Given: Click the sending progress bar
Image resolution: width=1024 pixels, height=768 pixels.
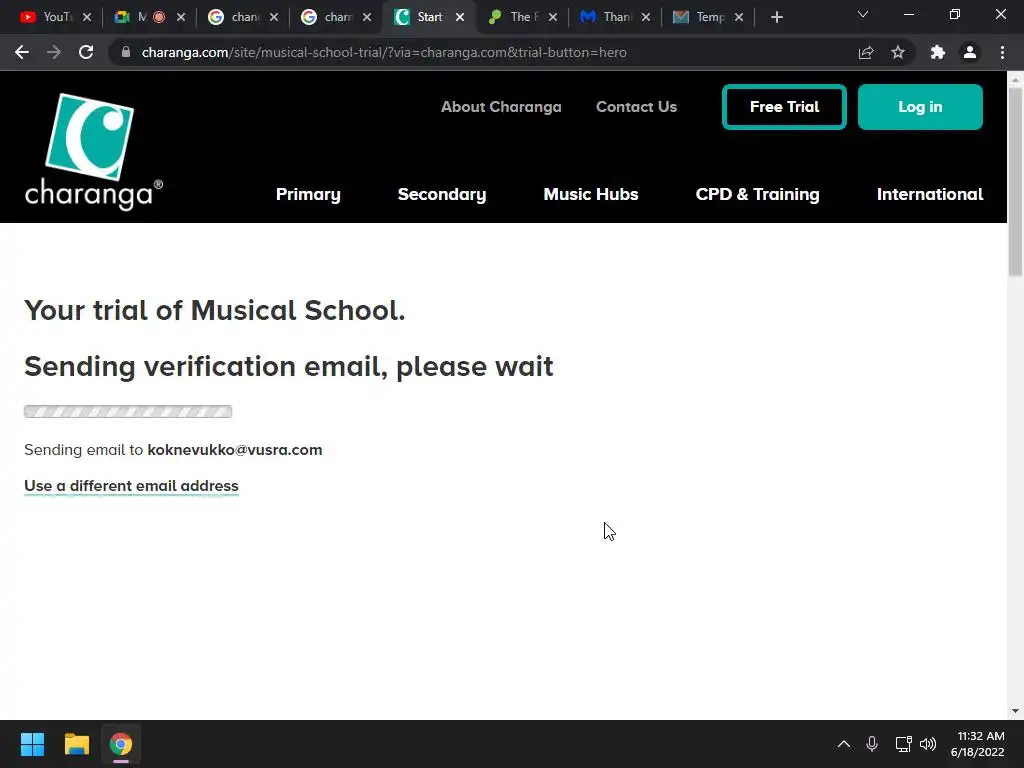Looking at the screenshot, I should pos(128,411).
